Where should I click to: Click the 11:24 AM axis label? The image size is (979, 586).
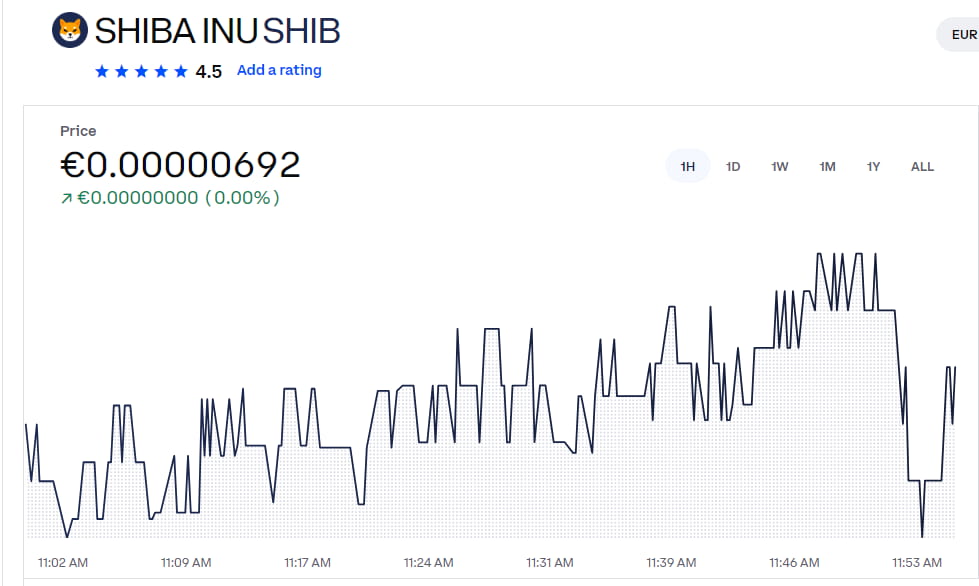click(428, 562)
